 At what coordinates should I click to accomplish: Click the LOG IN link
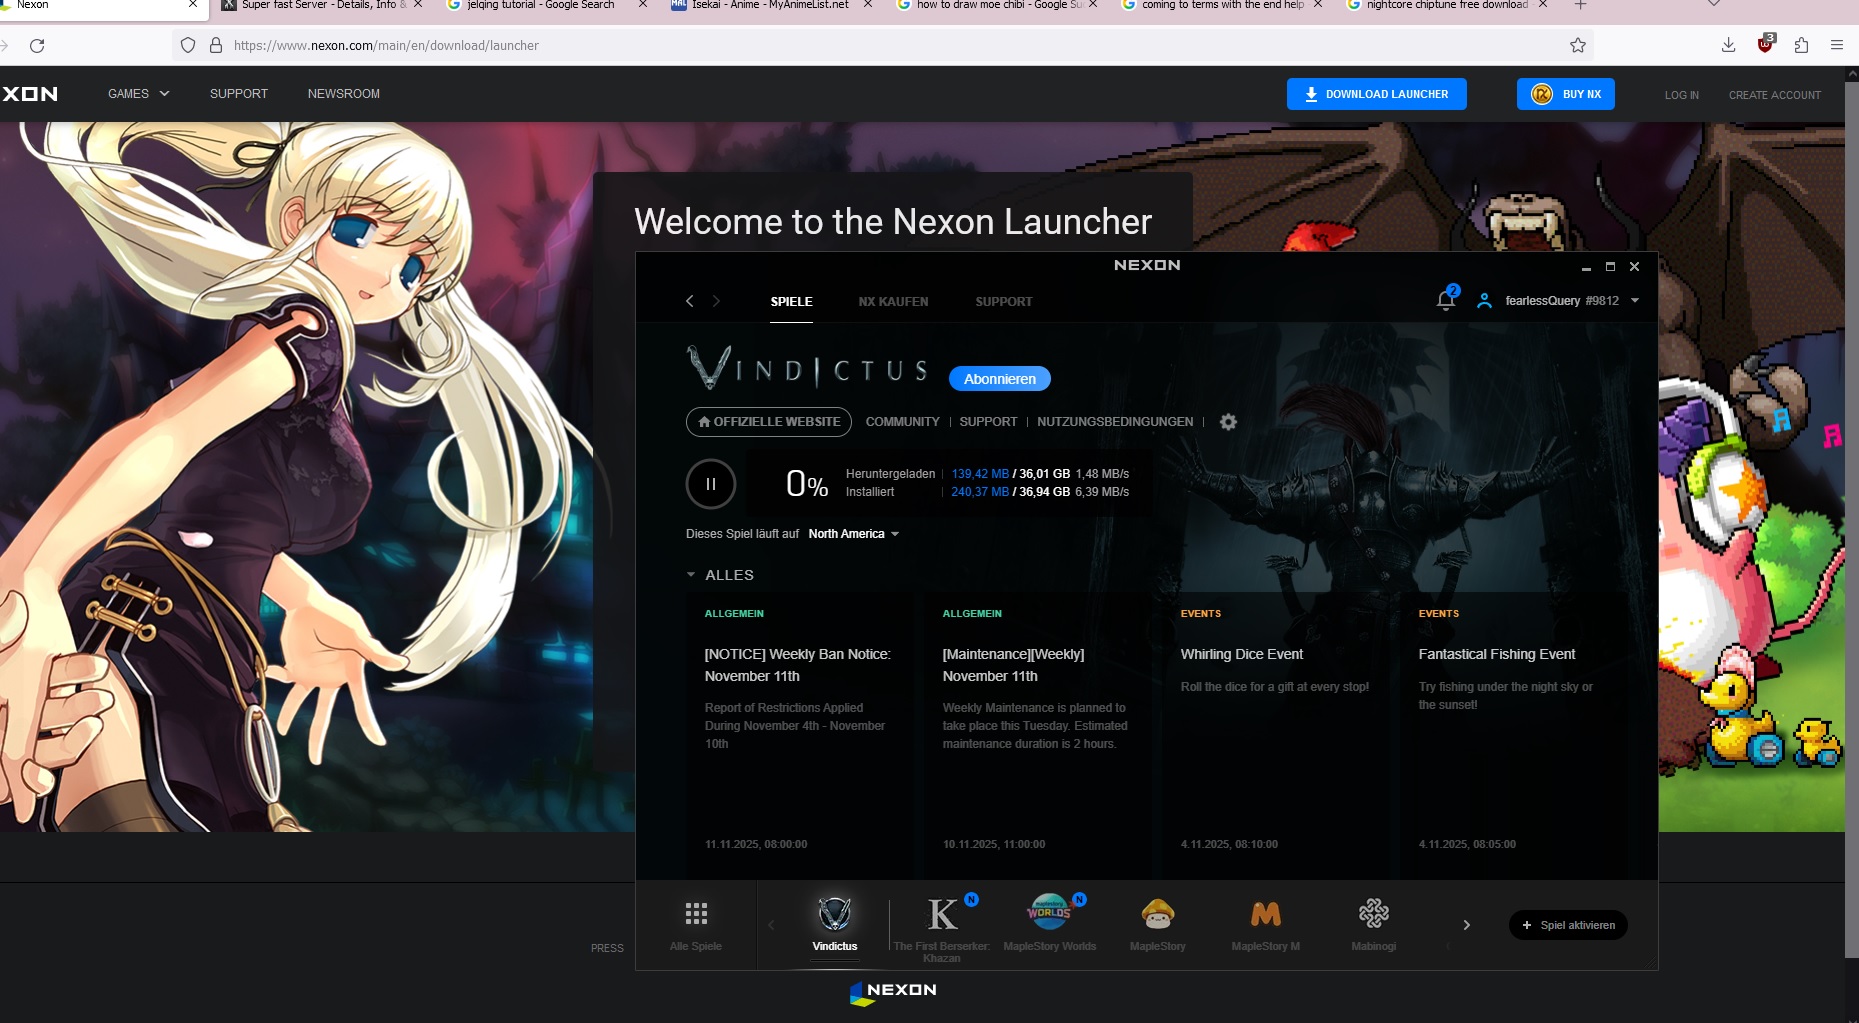click(1682, 95)
